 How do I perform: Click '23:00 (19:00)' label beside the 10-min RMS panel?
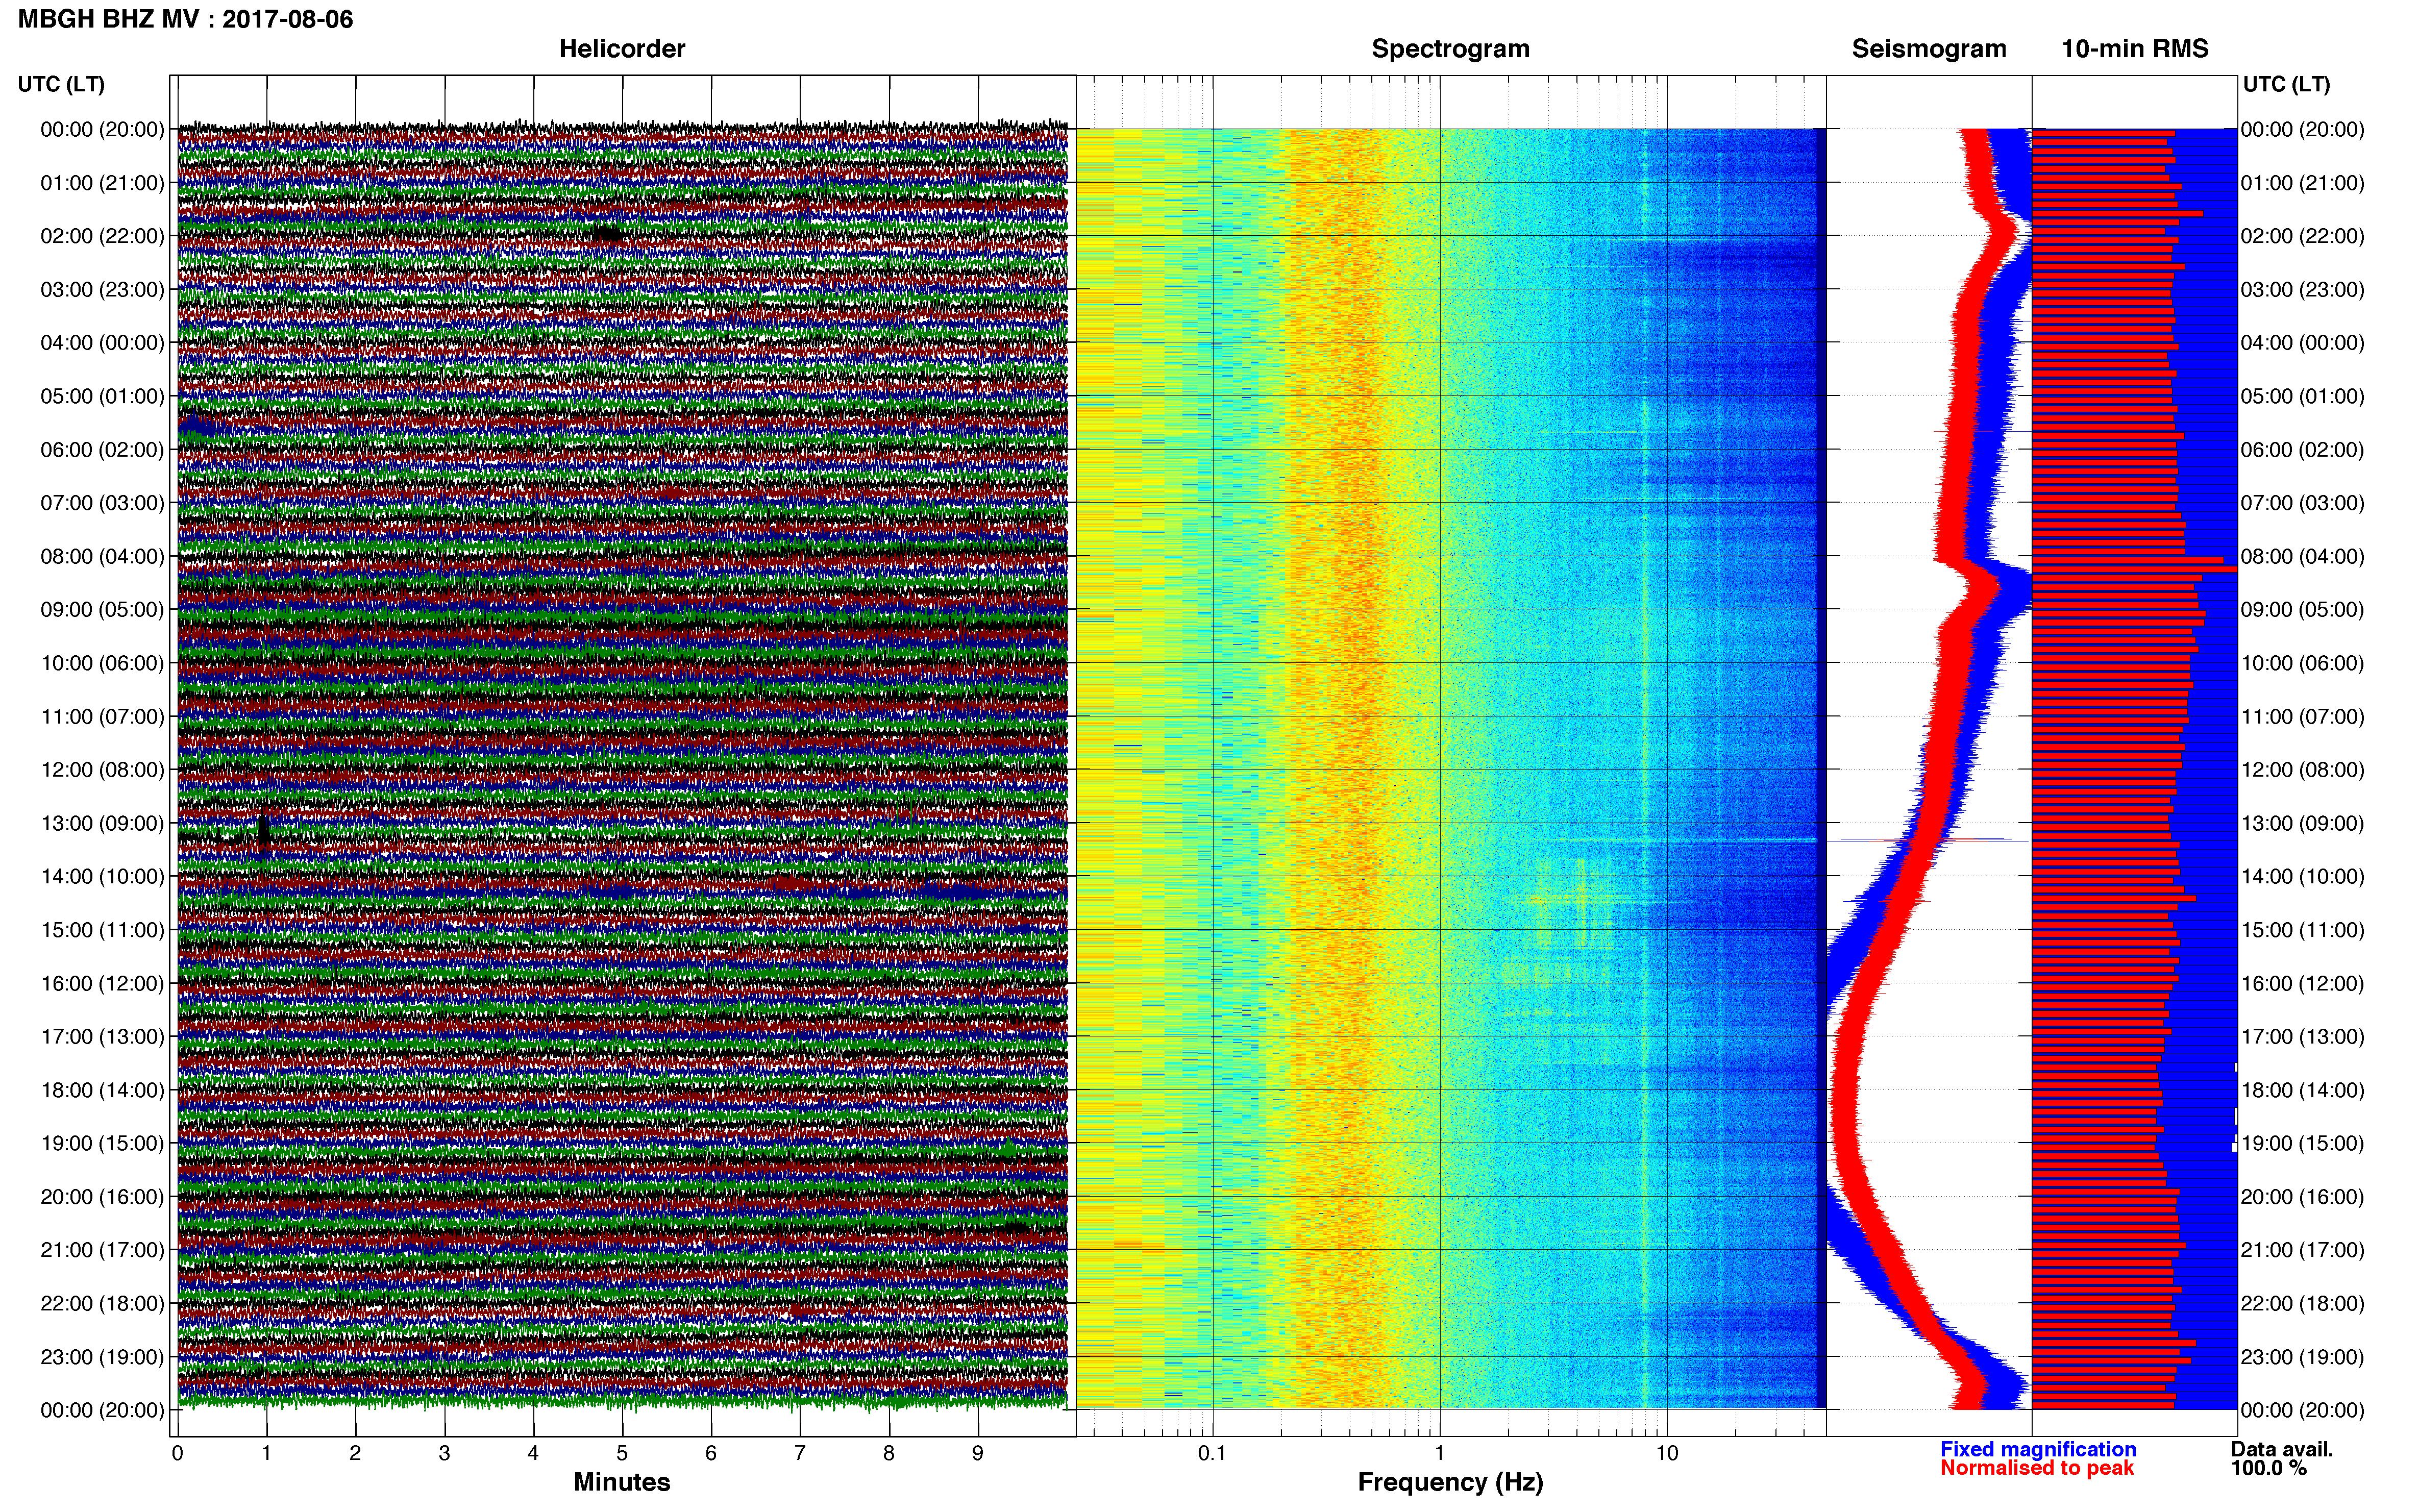point(2302,1357)
